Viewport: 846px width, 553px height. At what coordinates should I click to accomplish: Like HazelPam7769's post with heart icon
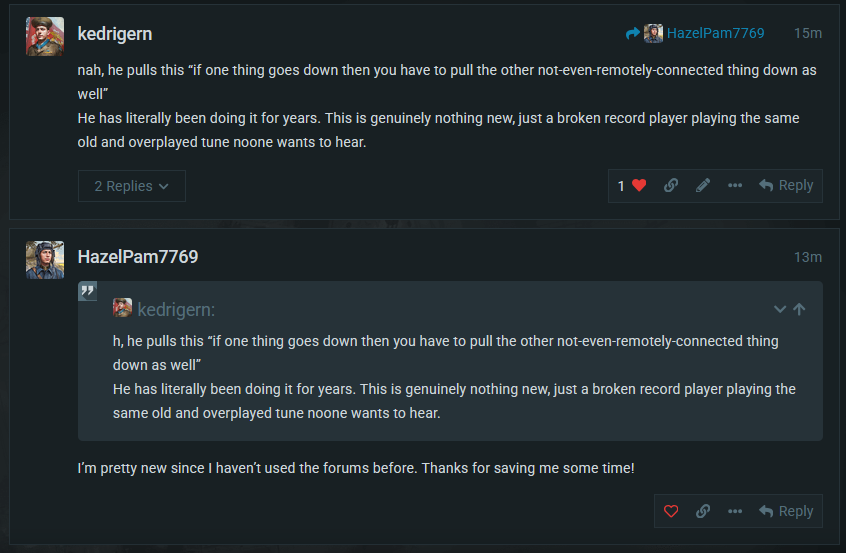(x=671, y=511)
